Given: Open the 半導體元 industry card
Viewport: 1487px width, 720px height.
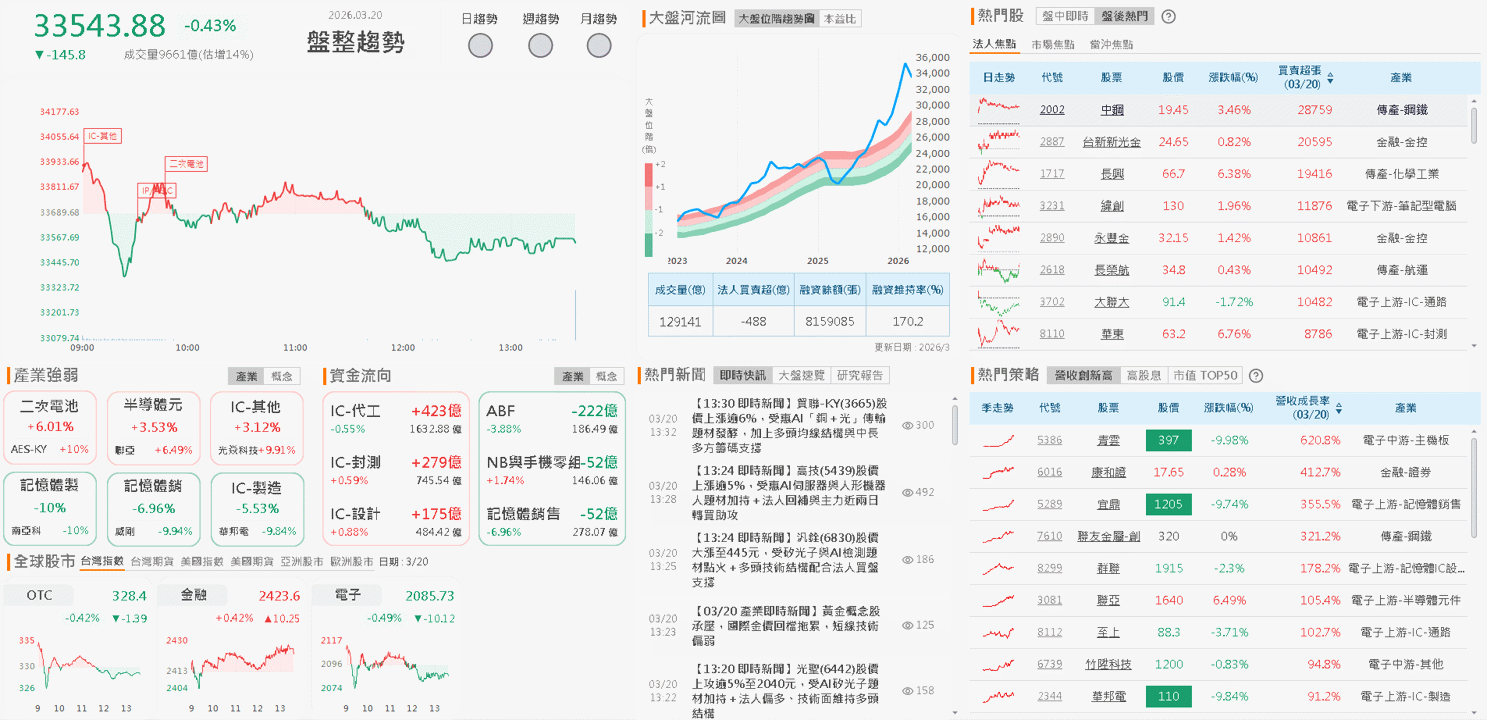Looking at the screenshot, I should click(x=153, y=428).
